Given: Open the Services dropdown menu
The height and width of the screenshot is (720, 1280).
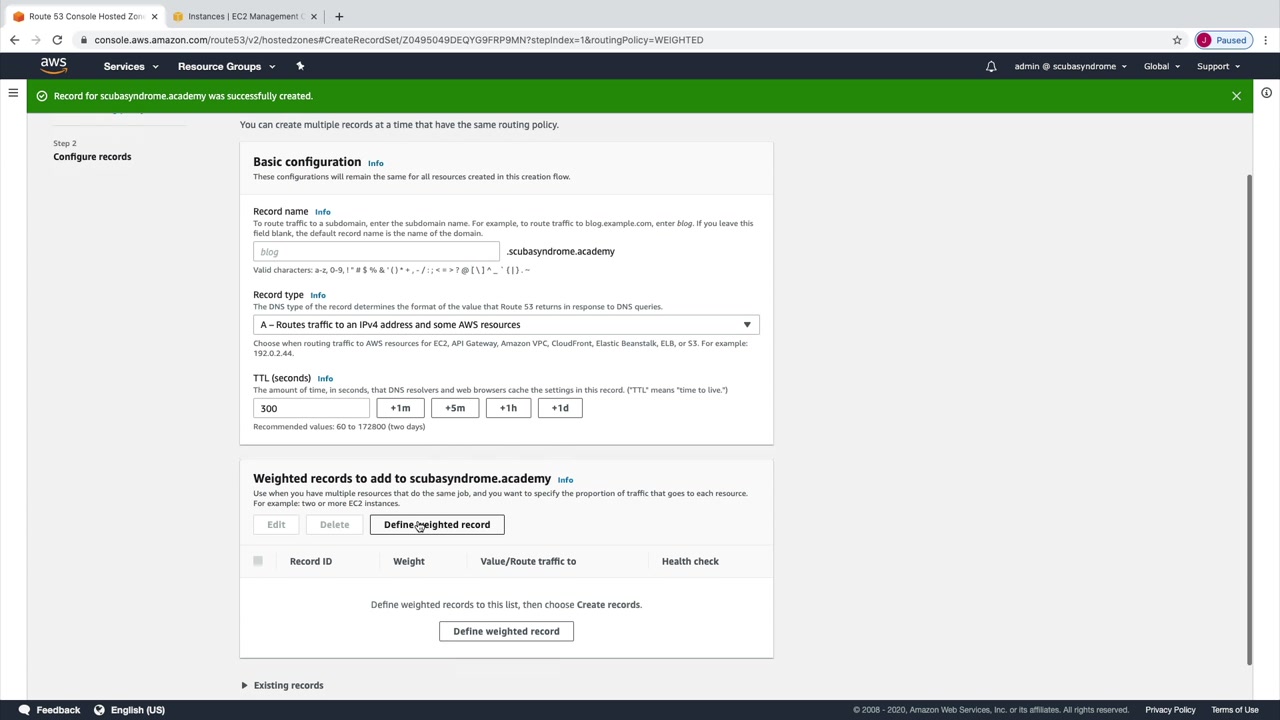Looking at the screenshot, I should tap(131, 66).
